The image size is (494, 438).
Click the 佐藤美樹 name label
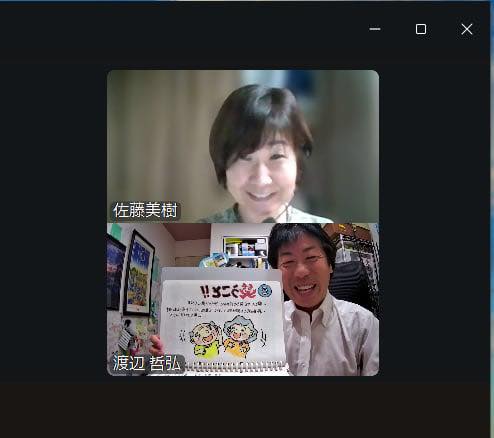pos(145,210)
